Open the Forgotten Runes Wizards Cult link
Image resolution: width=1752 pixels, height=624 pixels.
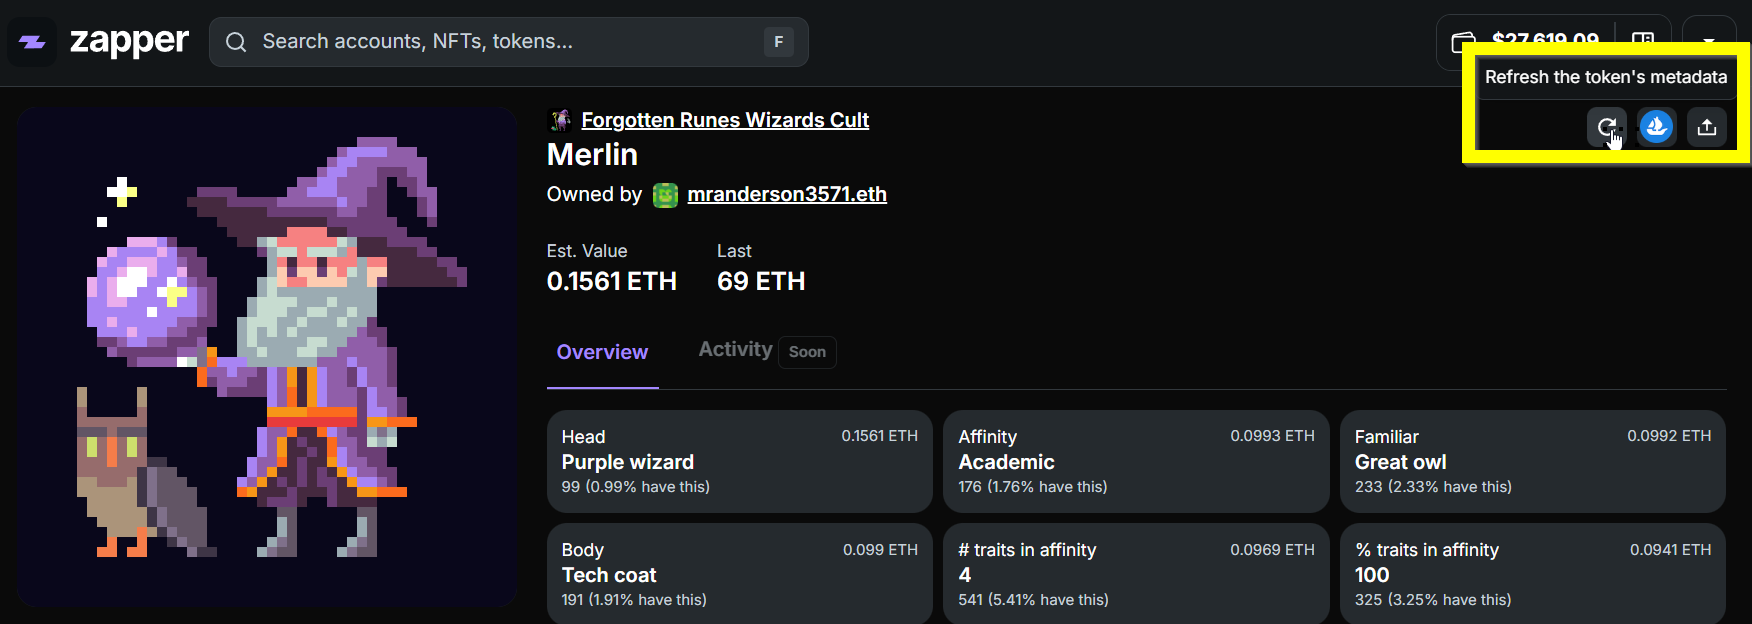pos(725,120)
